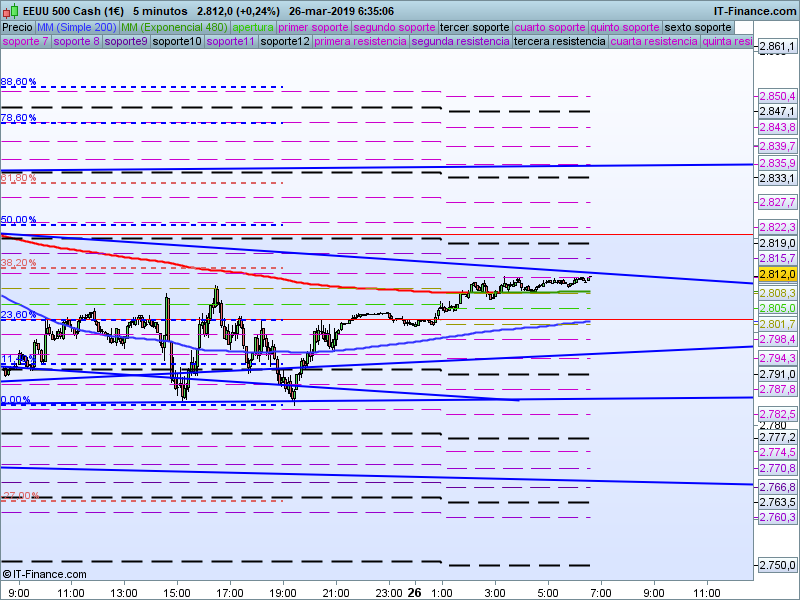The width and height of the screenshot is (800, 600).
Task: Select the Precio indicator label
Action: (17, 28)
